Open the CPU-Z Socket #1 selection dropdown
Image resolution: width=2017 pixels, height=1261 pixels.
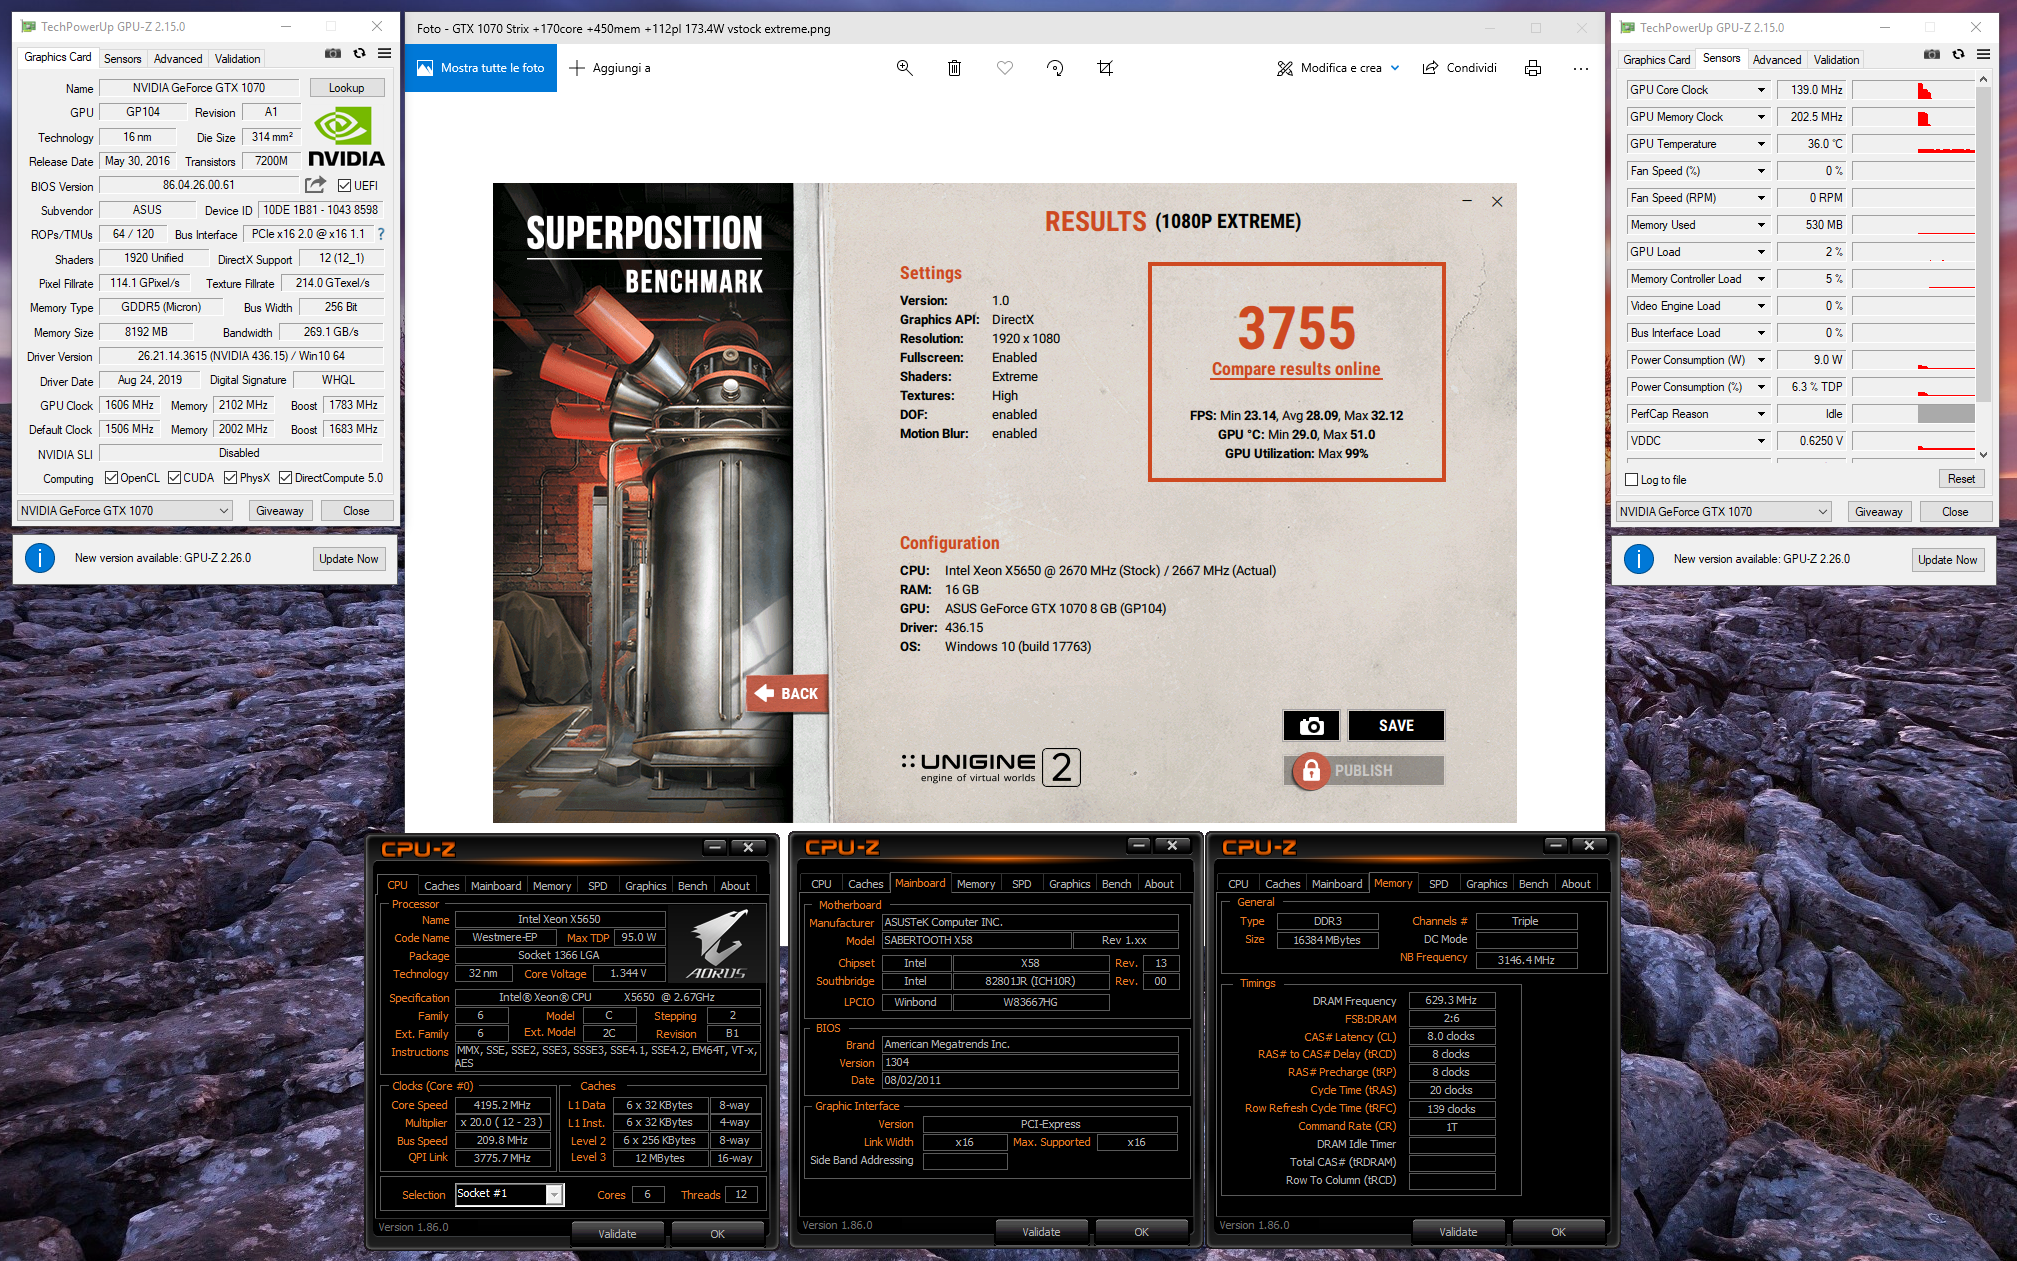pos(554,1194)
